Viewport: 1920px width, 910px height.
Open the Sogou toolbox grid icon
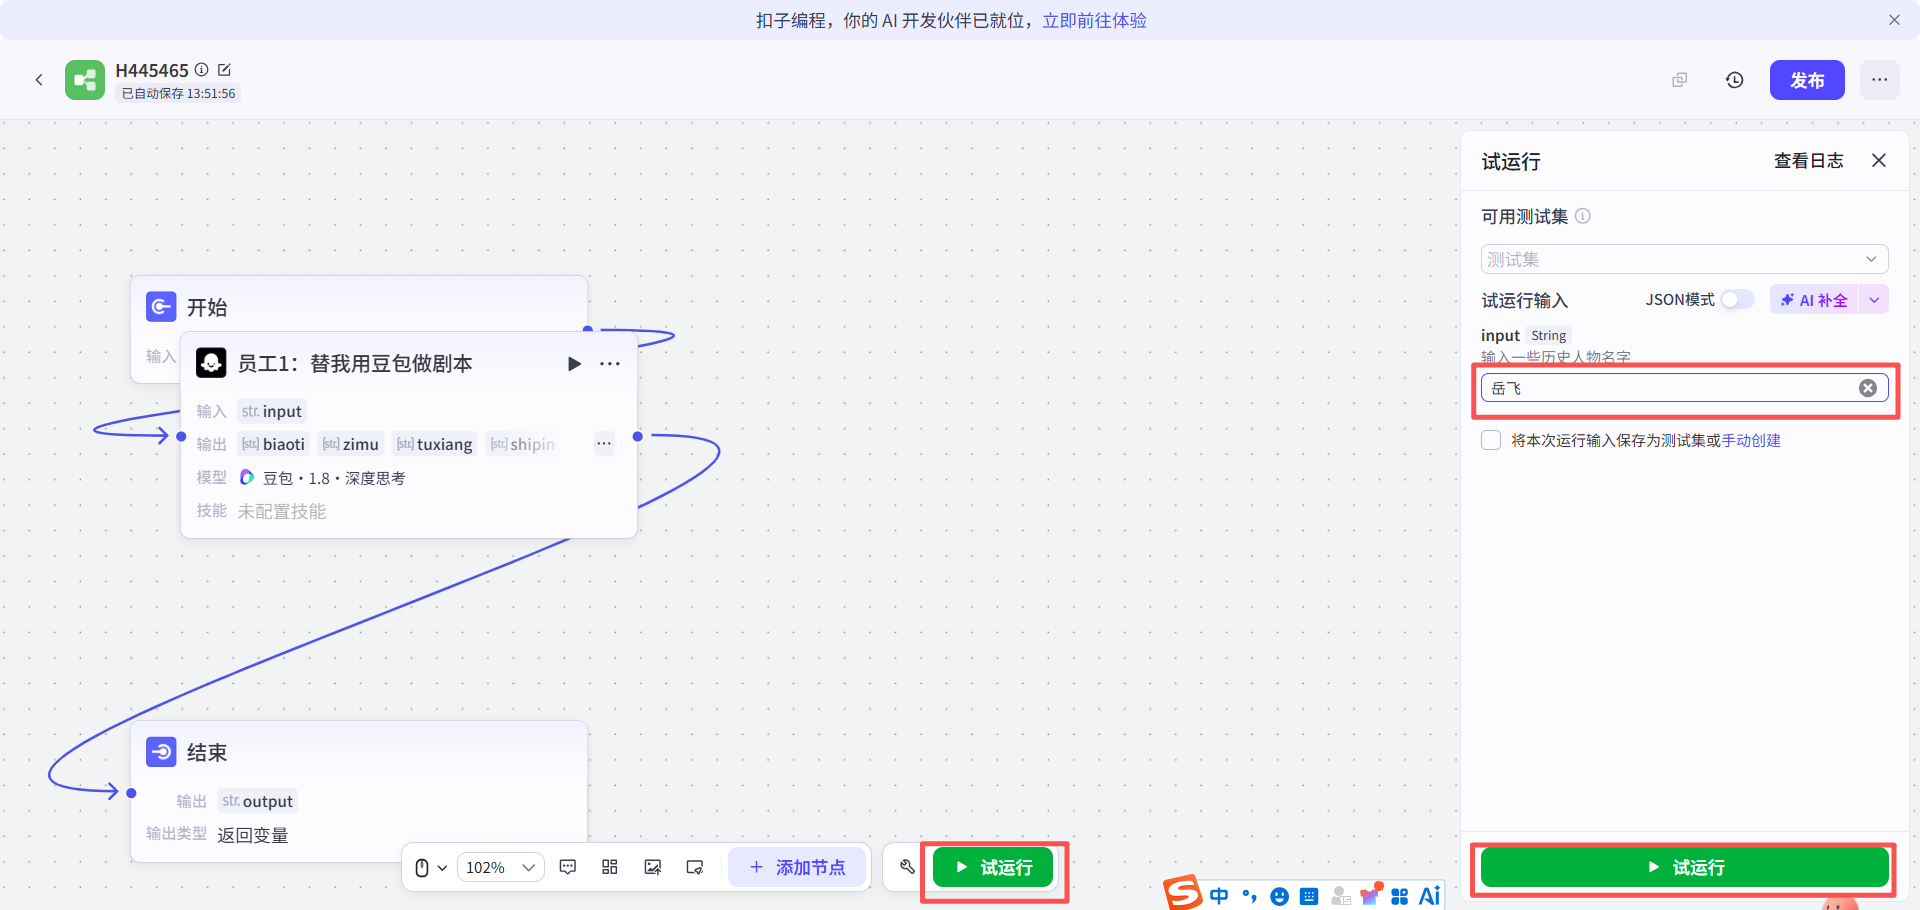click(x=1400, y=896)
